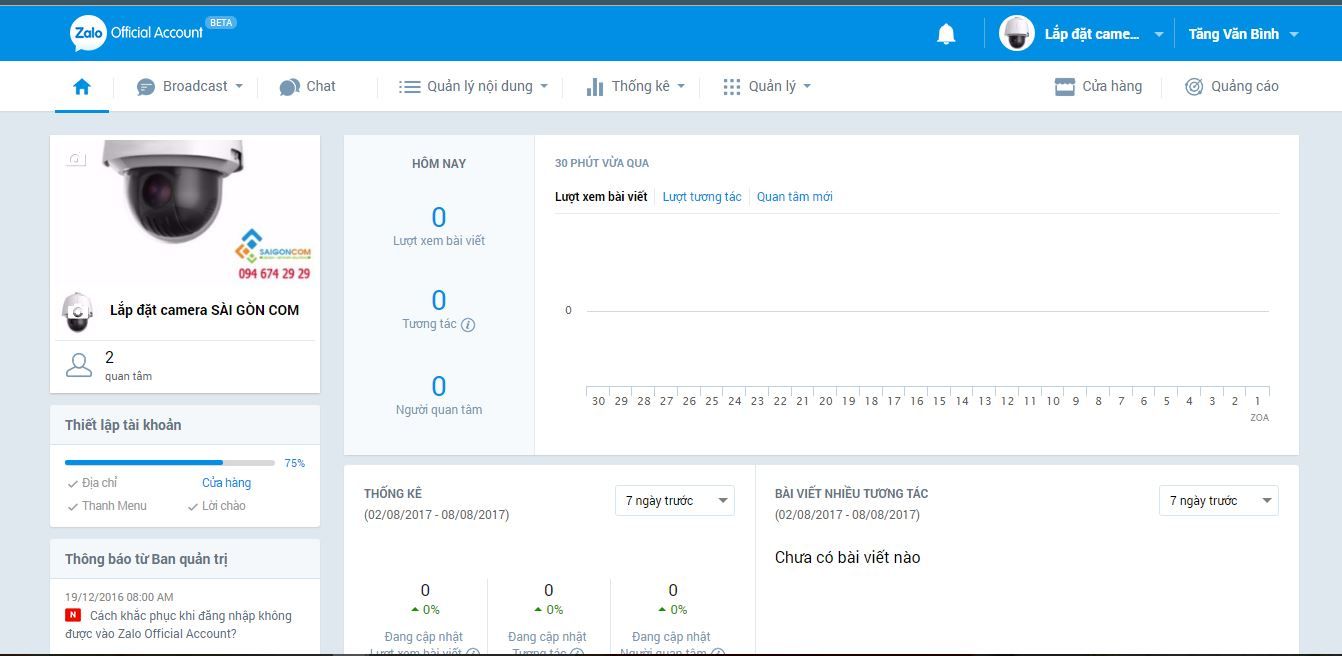The image size is (1342, 656).
Task: Click the info icon beside Tương tác
Action: (468, 325)
